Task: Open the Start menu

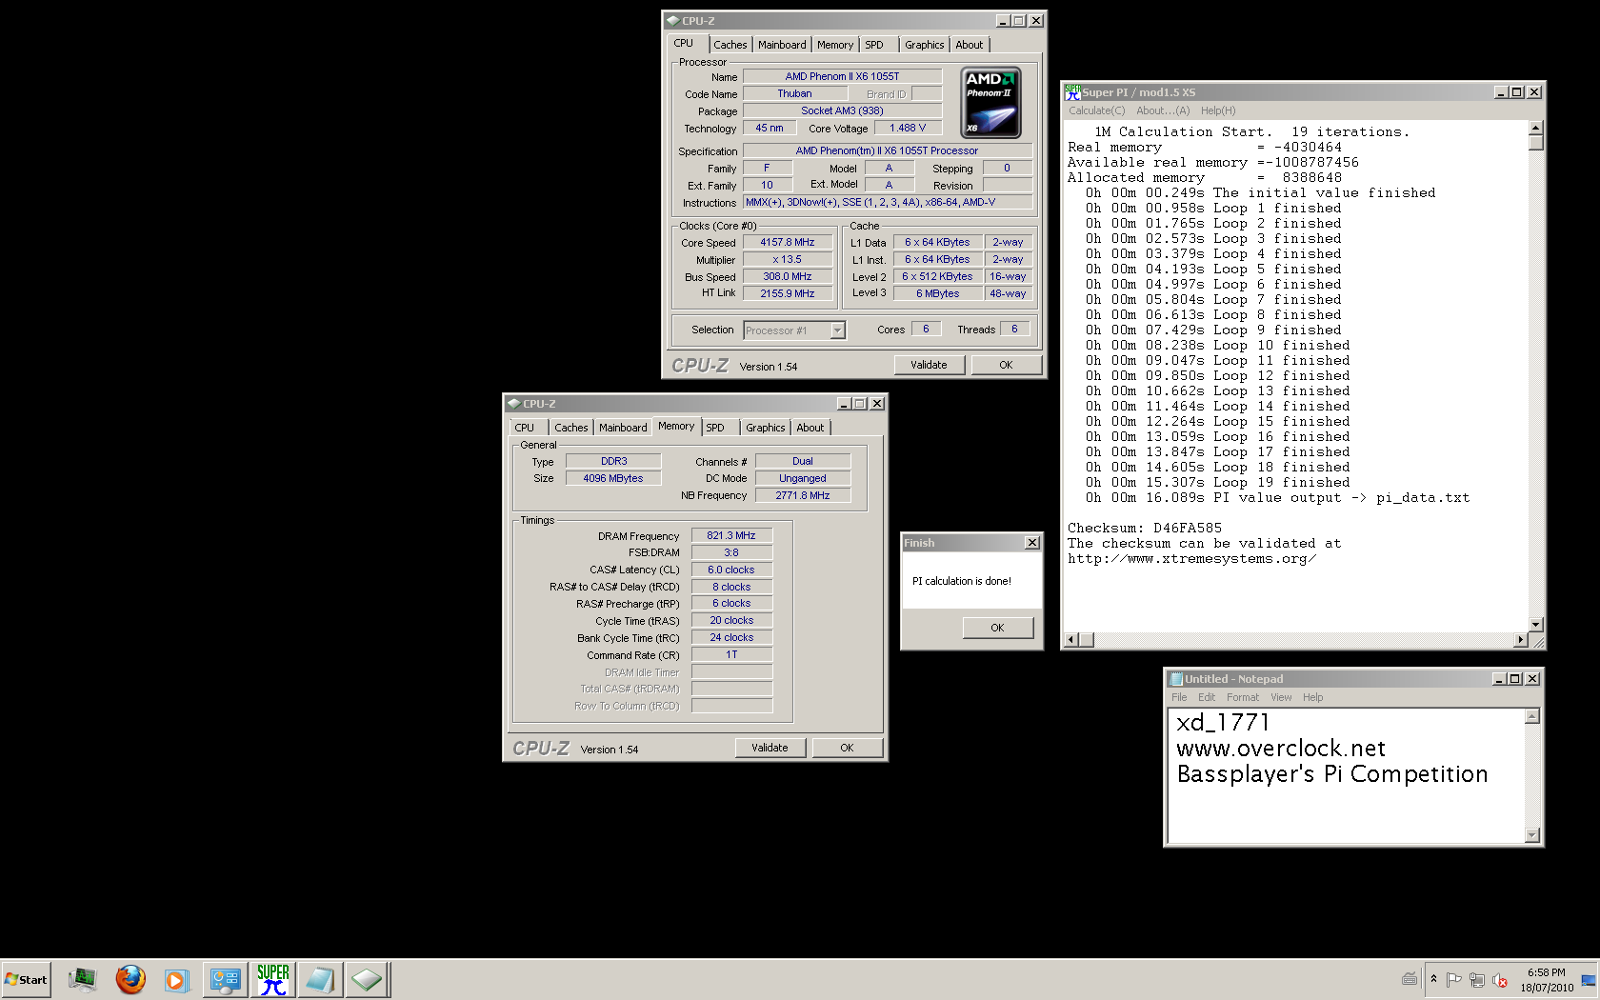Action: (26, 980)
